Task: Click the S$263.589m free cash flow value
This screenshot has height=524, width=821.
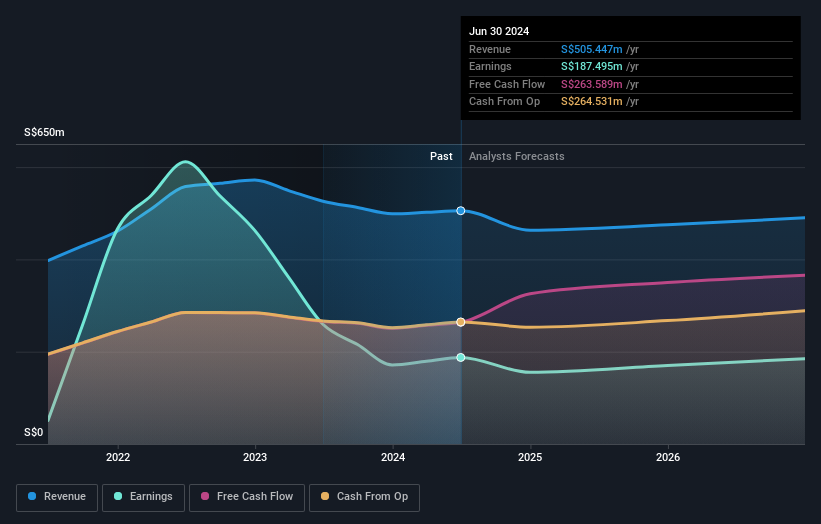Action: (x=592, y=84)
